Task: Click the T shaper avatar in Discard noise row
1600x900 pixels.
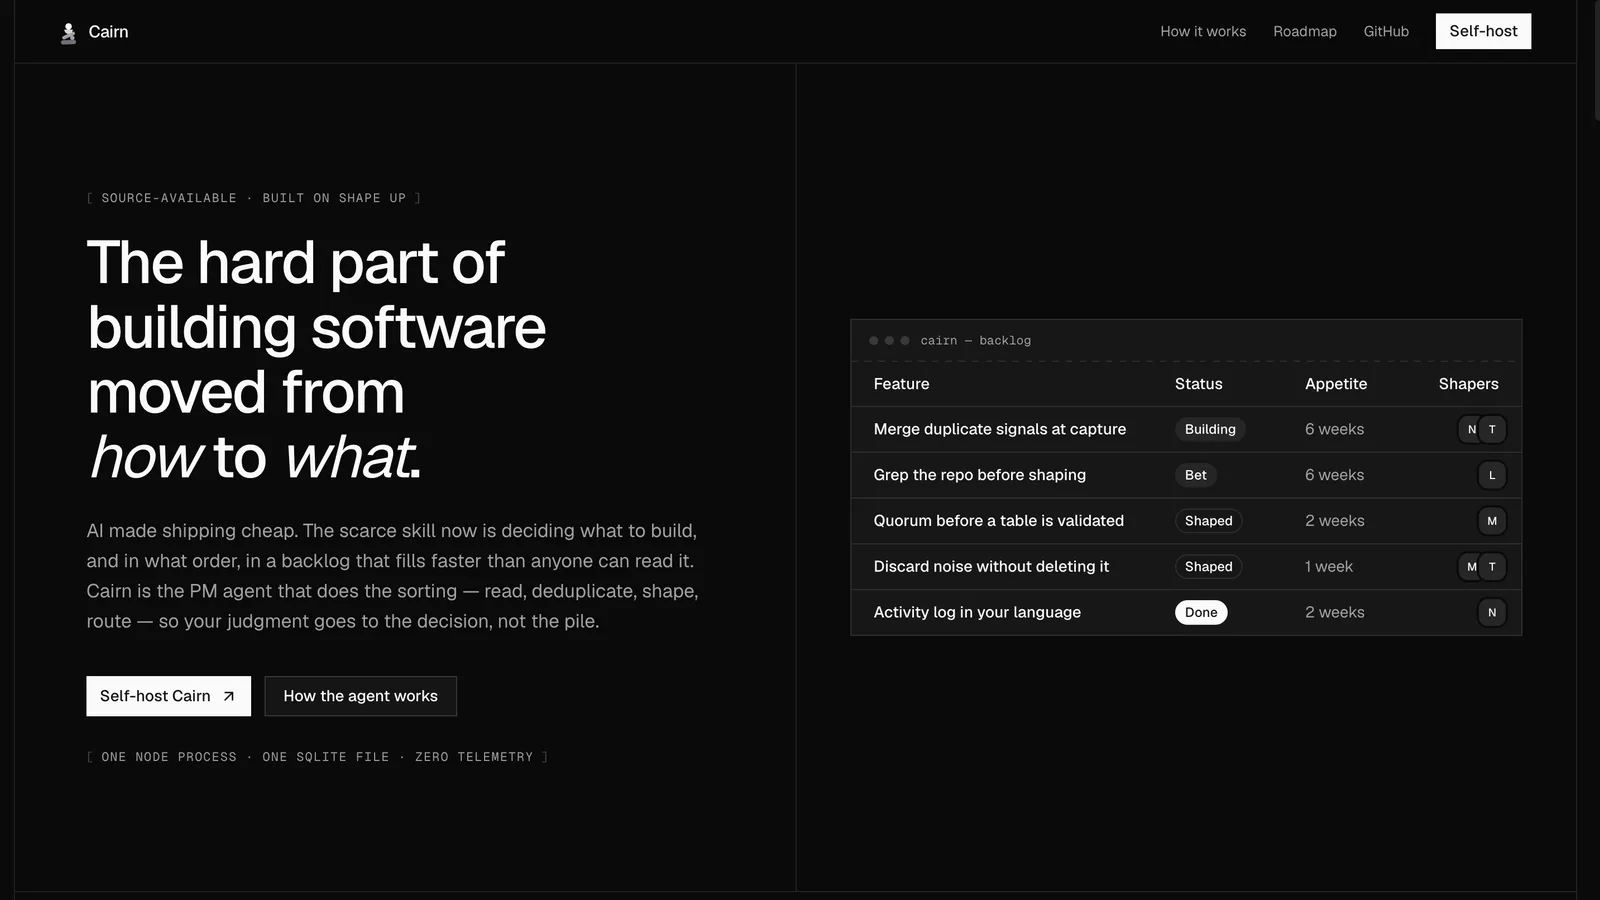Action: pos(1492,567)
